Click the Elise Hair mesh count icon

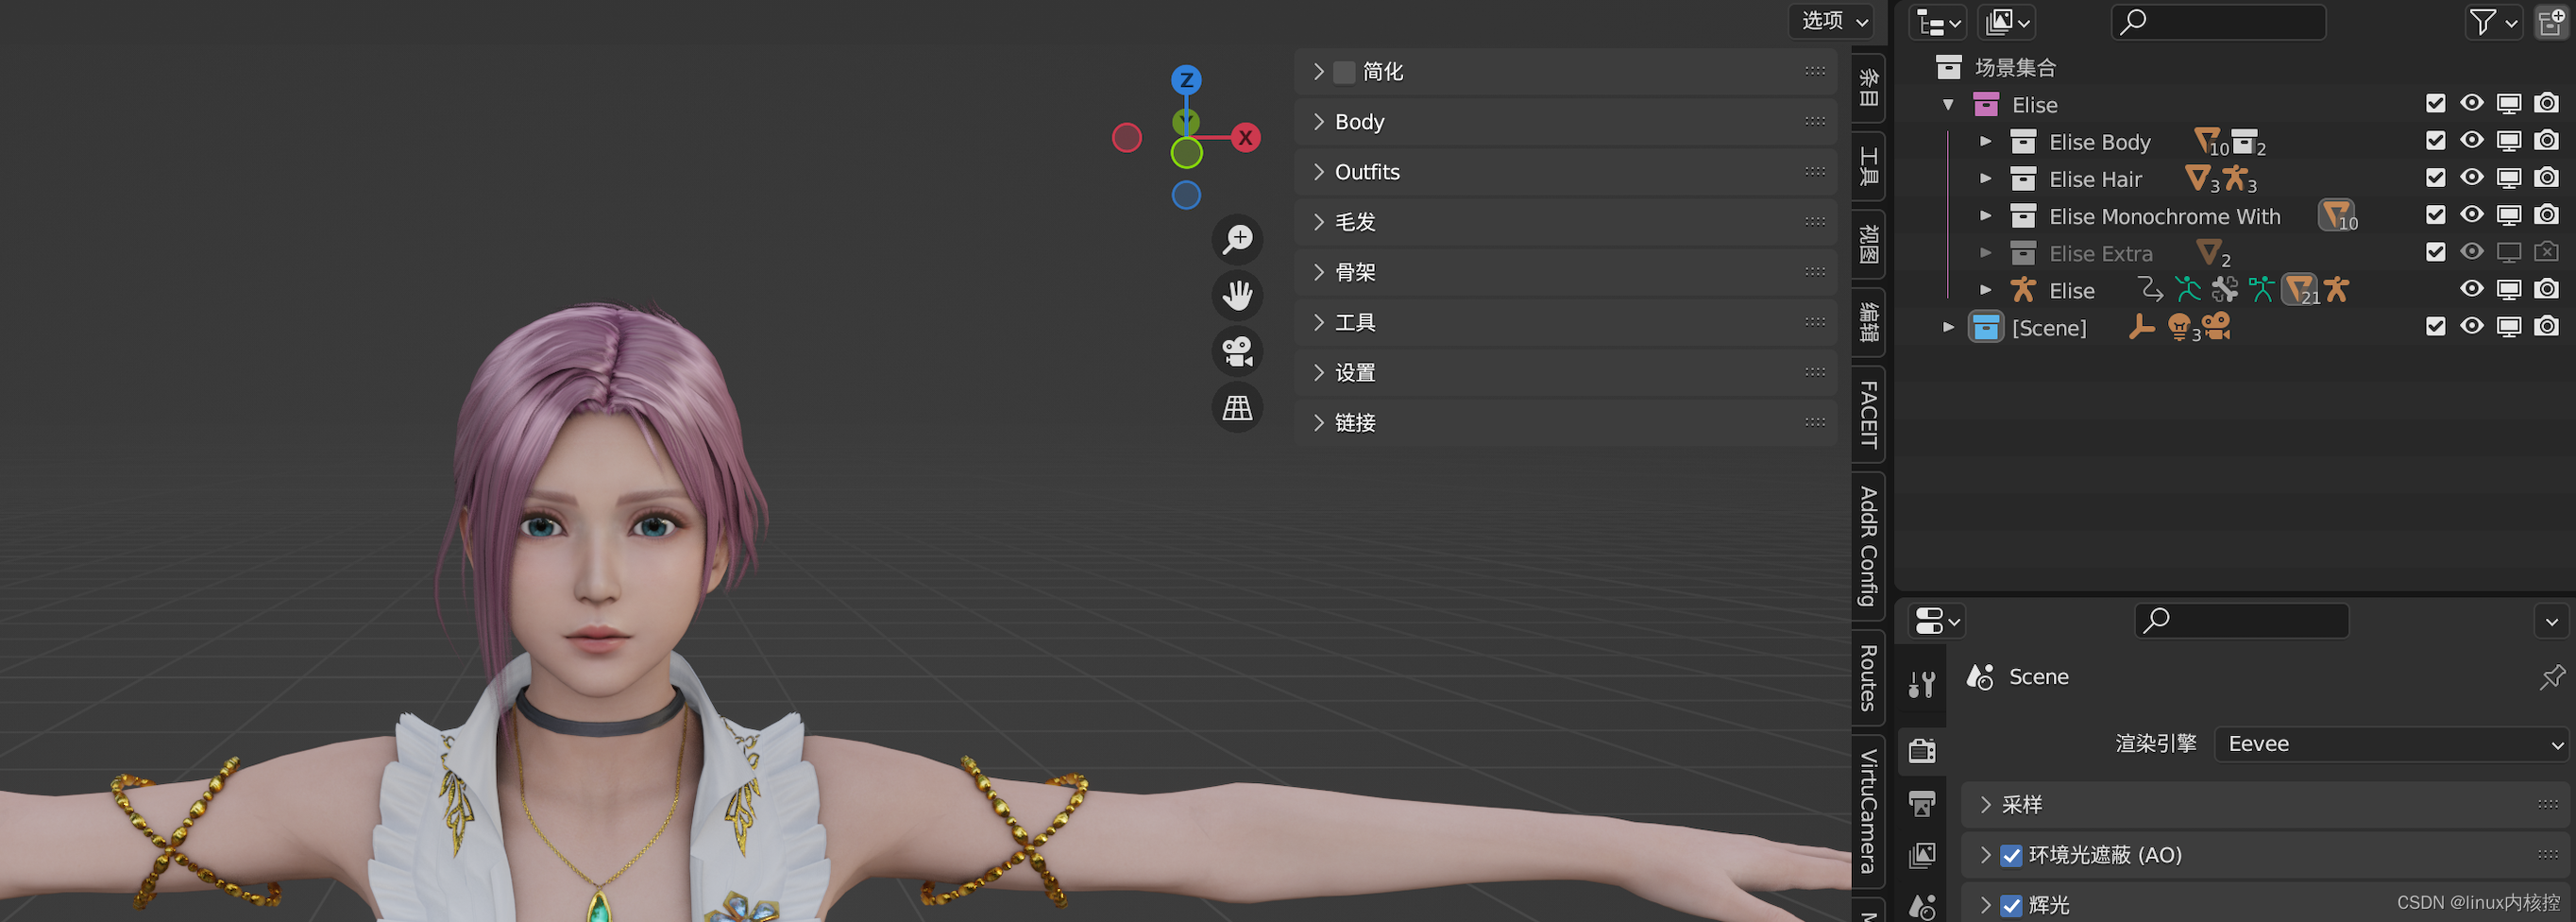2200,179
